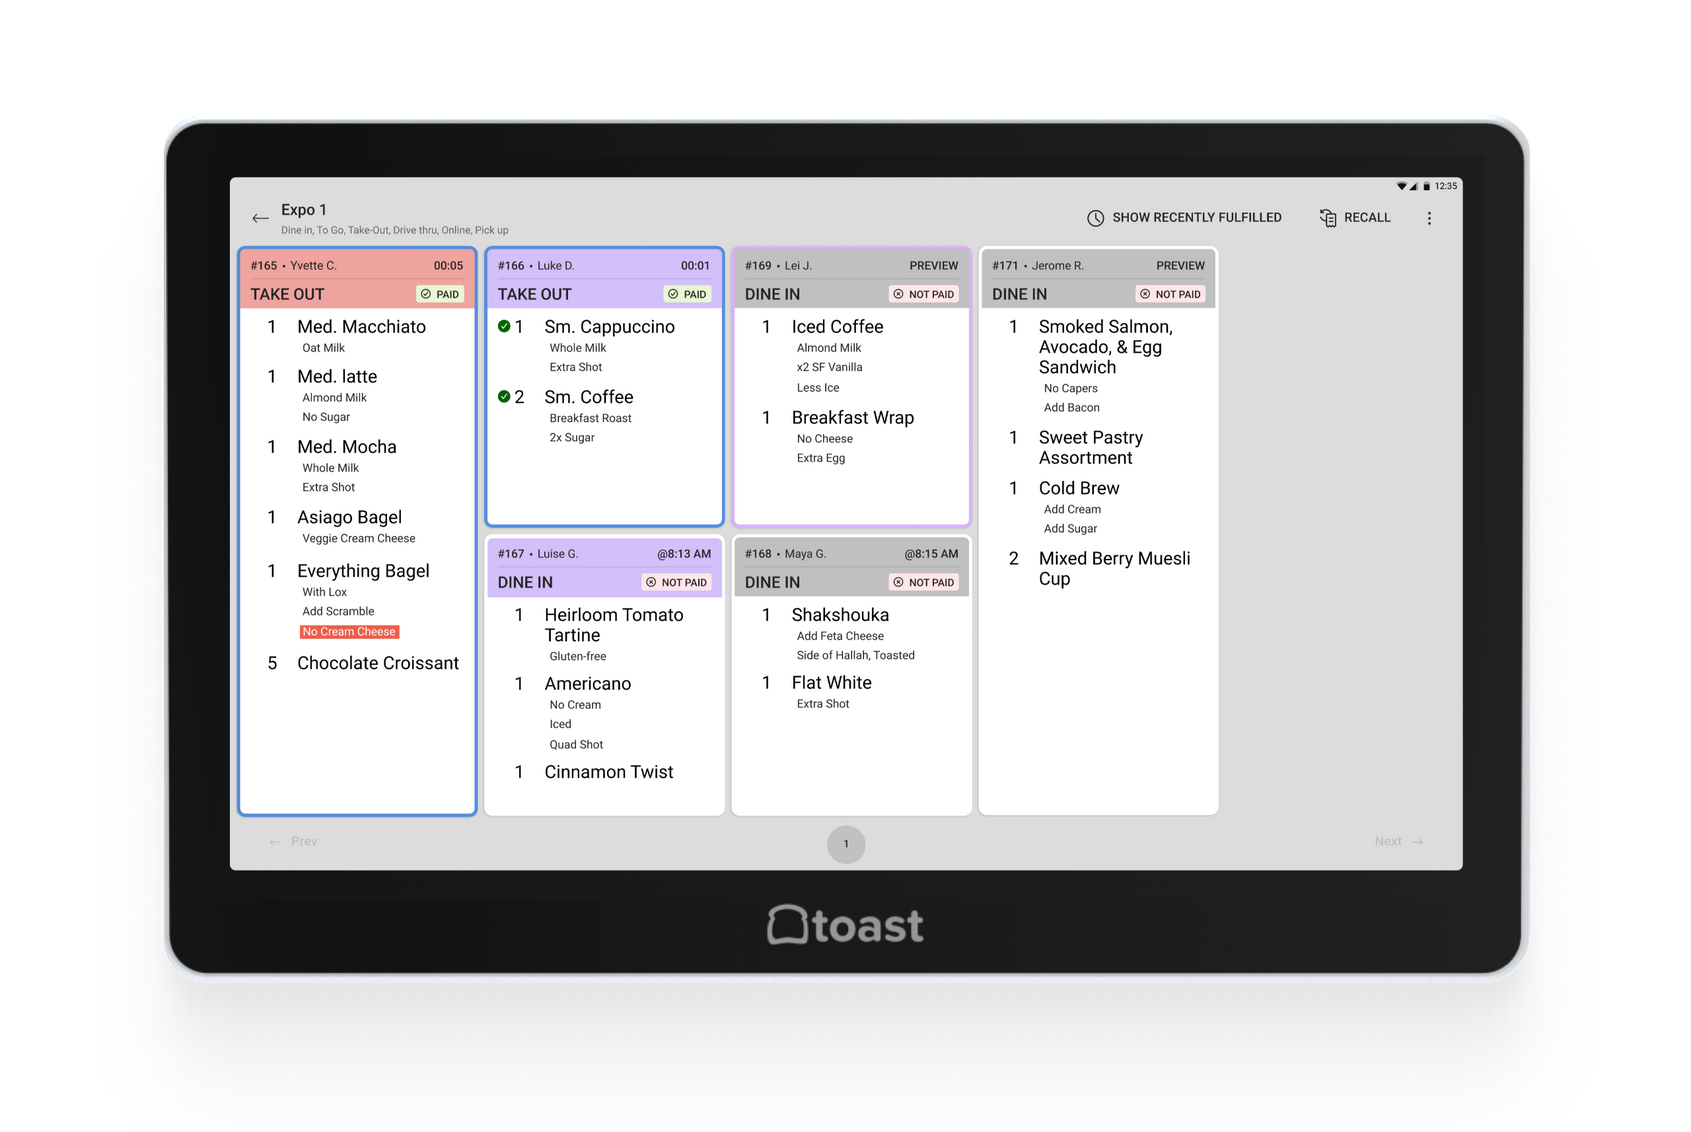Open order #168 Maya G. ticket header

pos(851,554)
